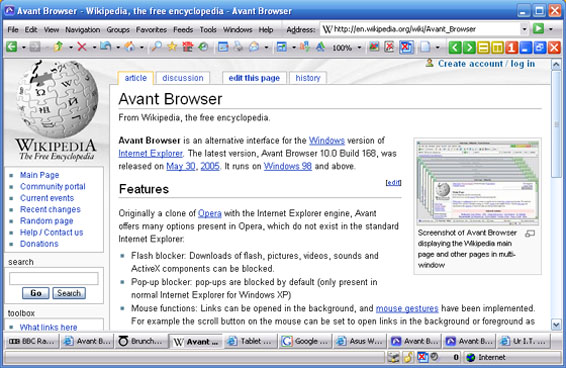Toggle the picture blocker icon
Screen dimensions: 566x368
[x=374, y=47]
